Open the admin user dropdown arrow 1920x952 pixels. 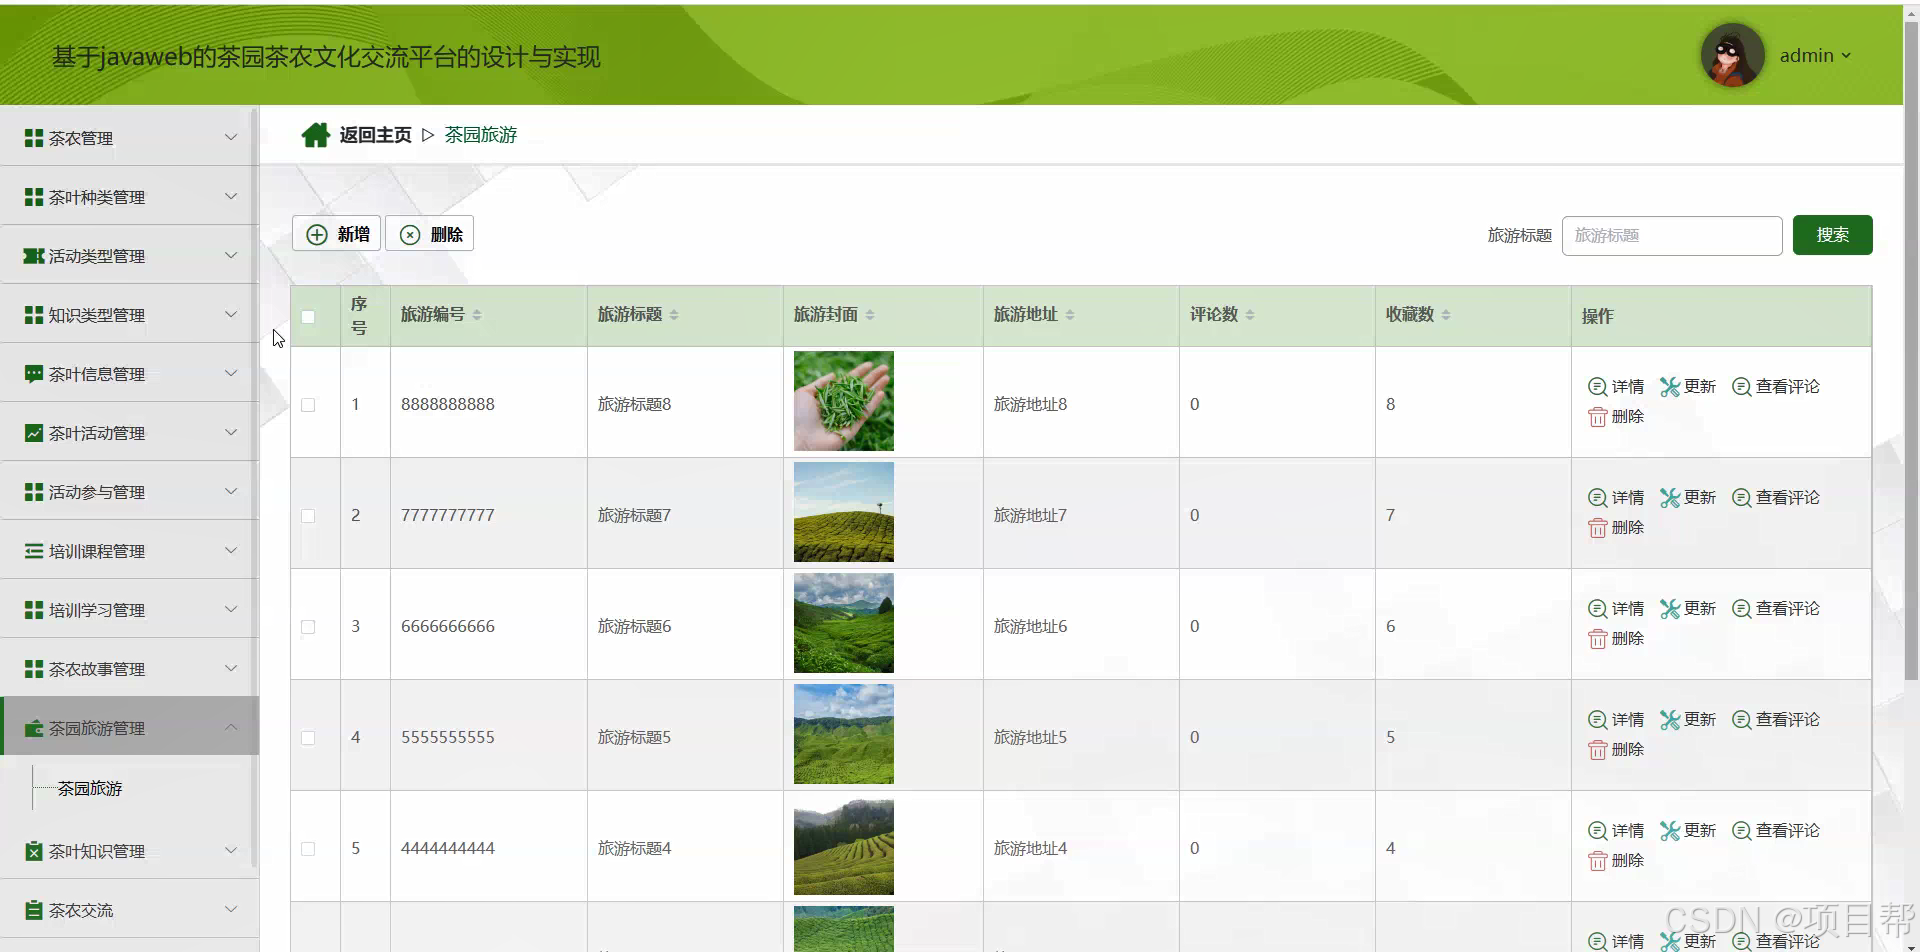coord(1846,56)
